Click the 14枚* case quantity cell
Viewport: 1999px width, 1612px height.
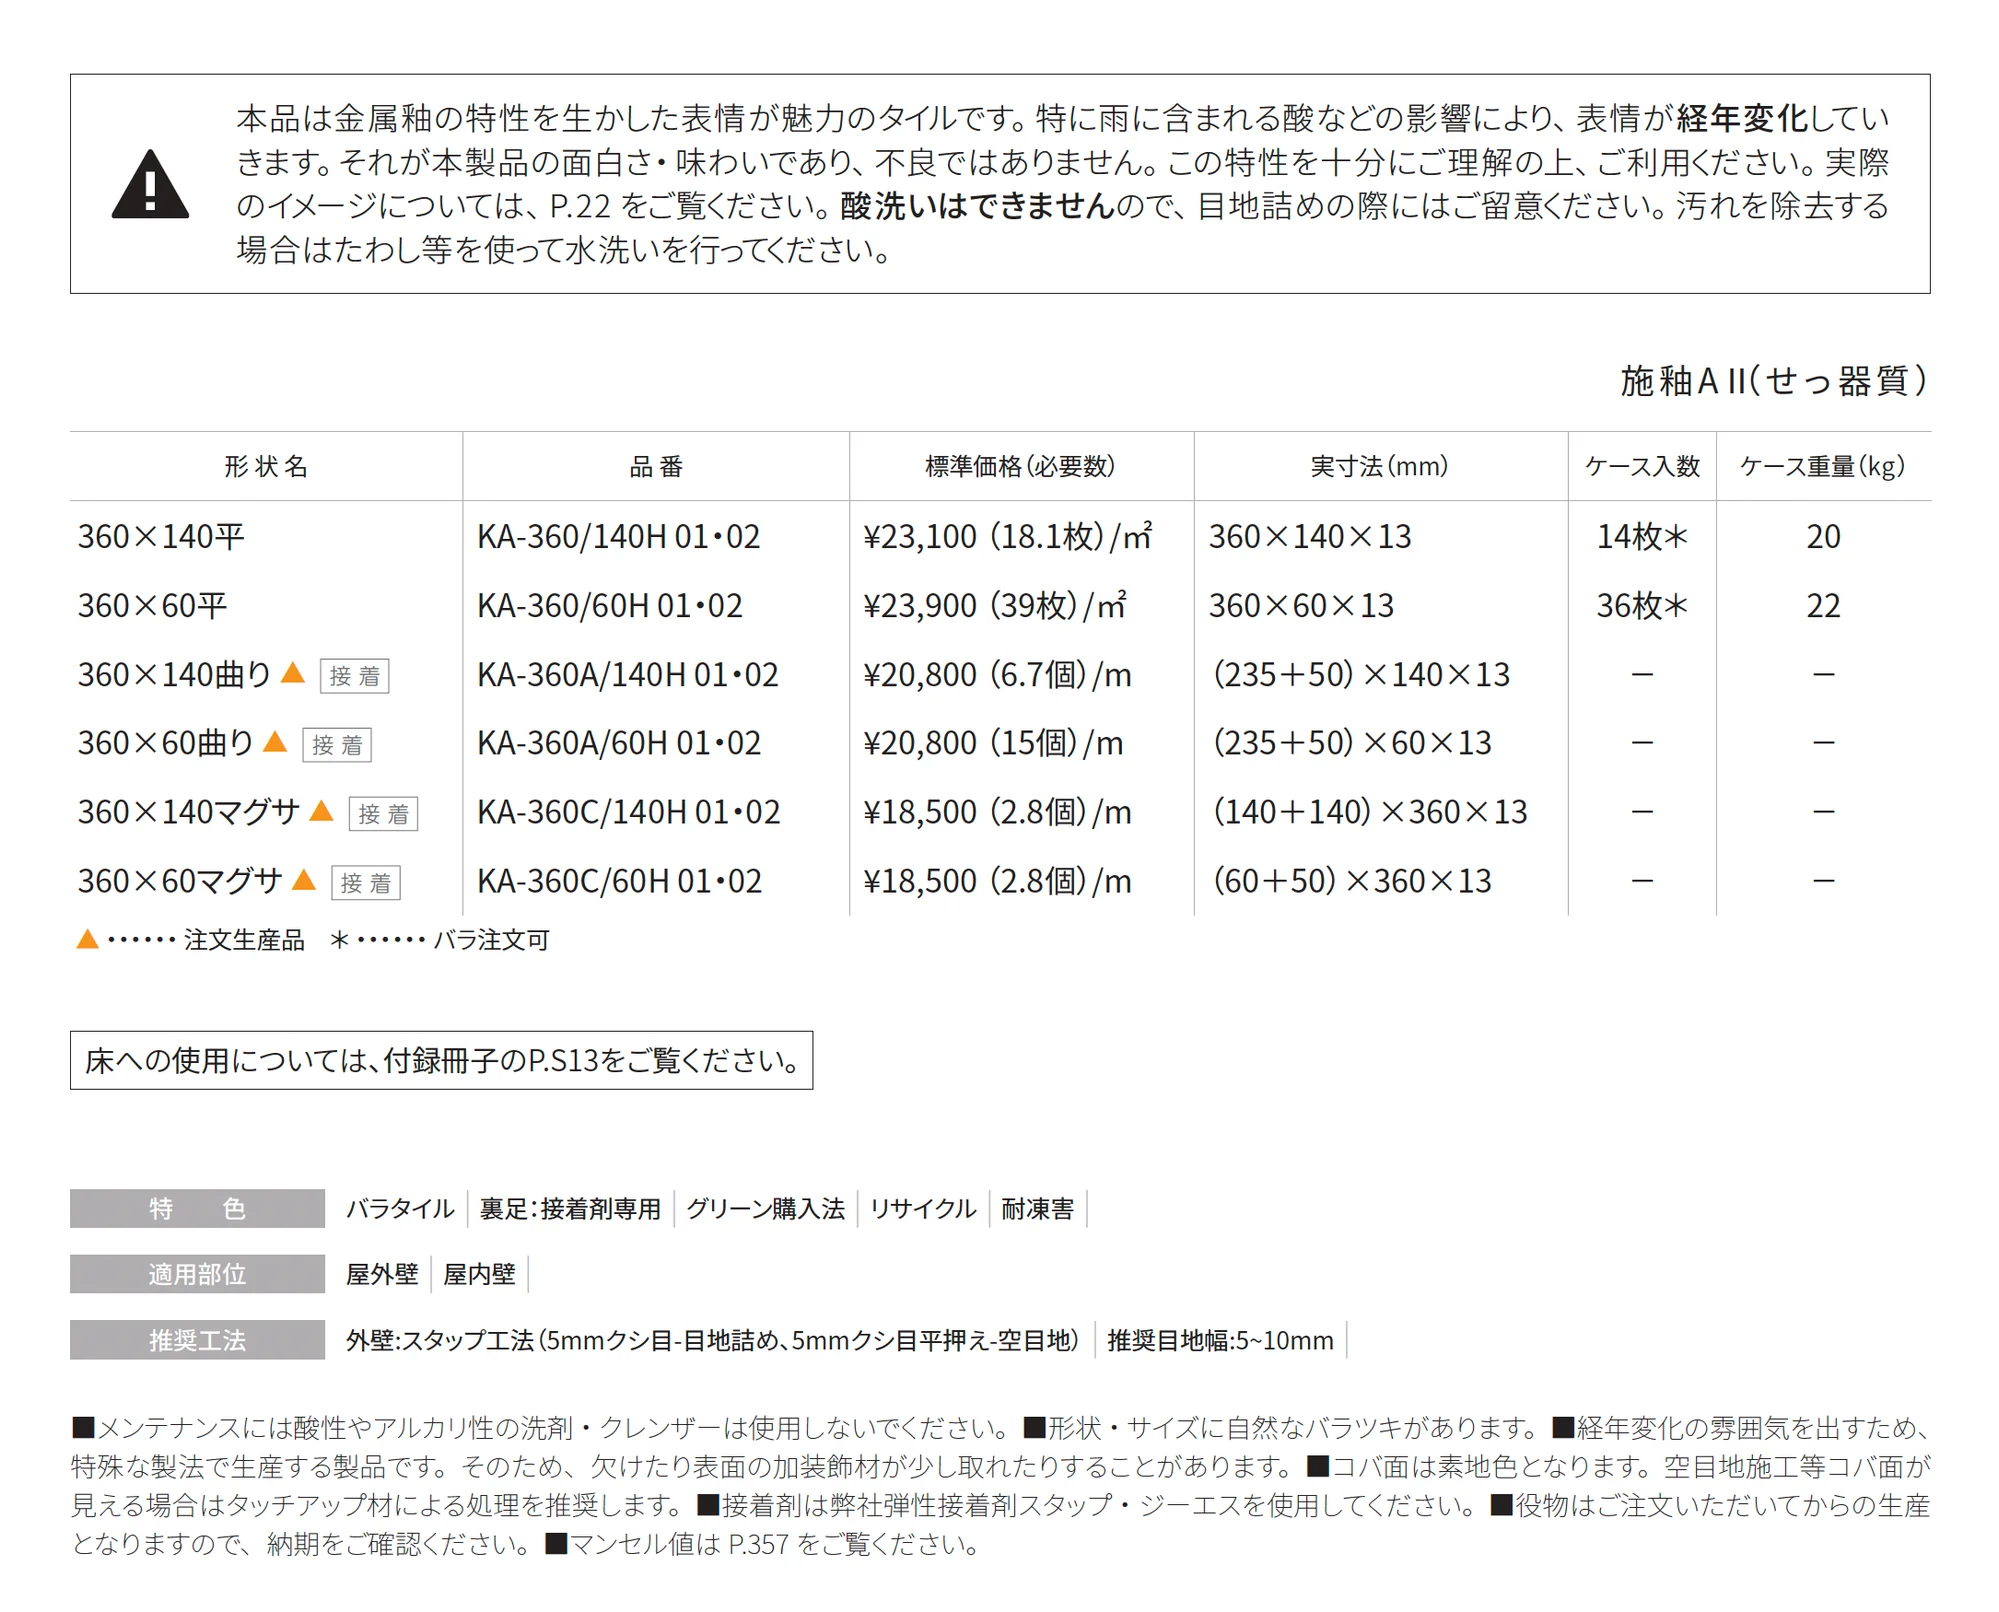tap(1642, 537)
